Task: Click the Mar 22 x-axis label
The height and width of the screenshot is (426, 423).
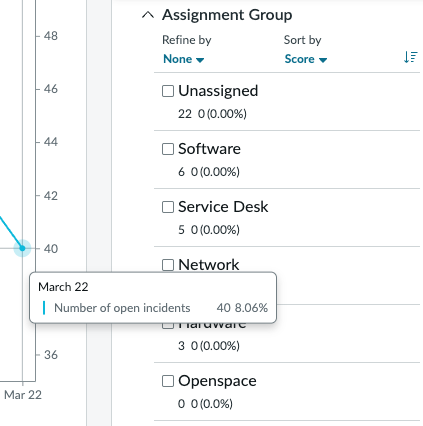Action: 23,395
